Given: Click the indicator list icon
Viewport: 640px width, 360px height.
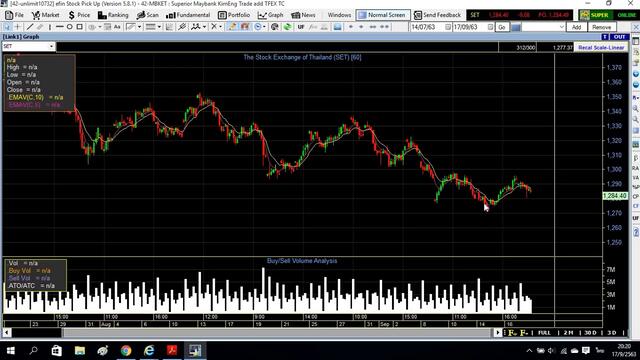Looking at the screenshot, I should [x=169, y=27].
